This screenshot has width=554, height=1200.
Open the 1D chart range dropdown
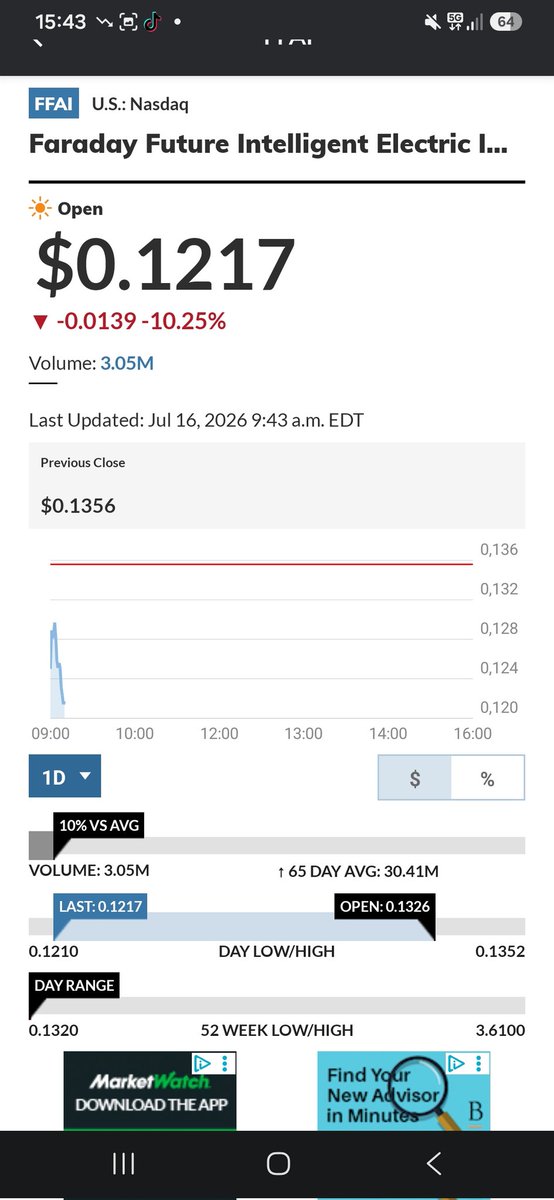point(65,776)
